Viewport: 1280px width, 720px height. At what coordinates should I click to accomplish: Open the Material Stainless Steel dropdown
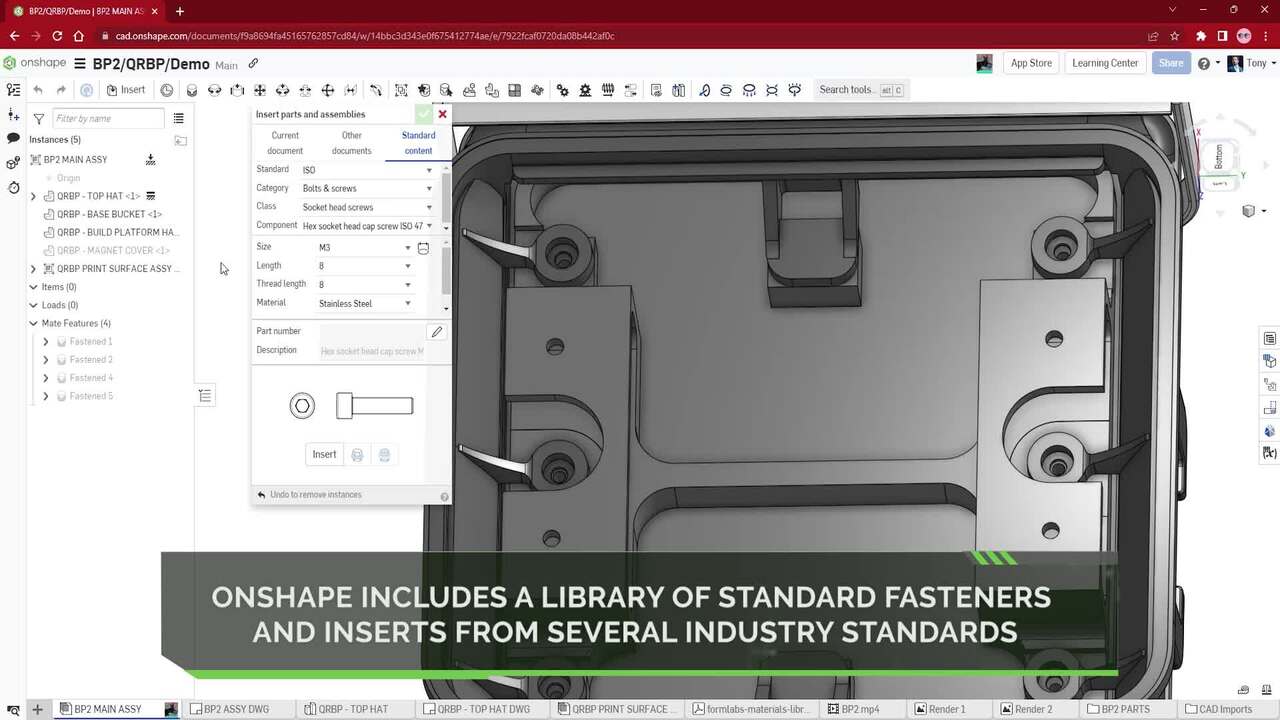[364, 304]
